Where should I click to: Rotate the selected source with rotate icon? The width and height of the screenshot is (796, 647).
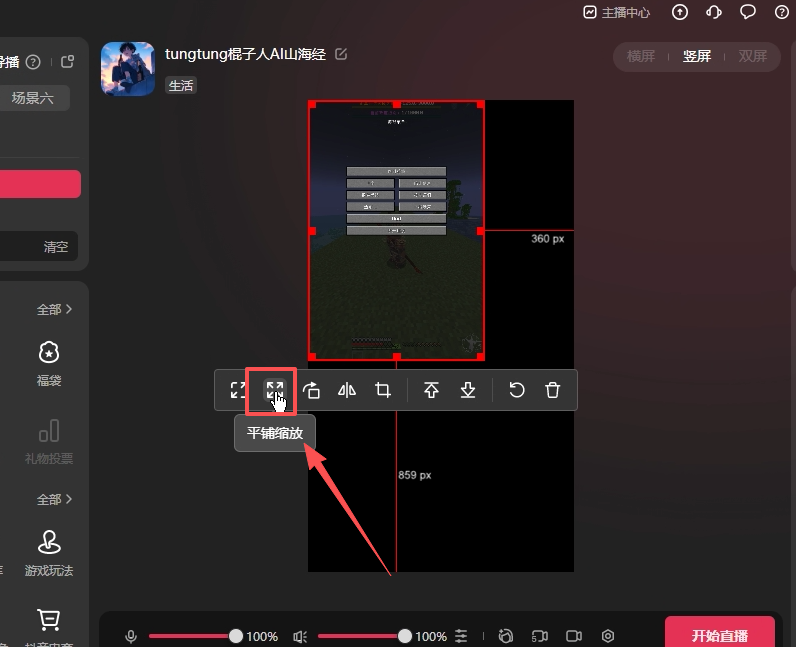(x=311, y=390)
